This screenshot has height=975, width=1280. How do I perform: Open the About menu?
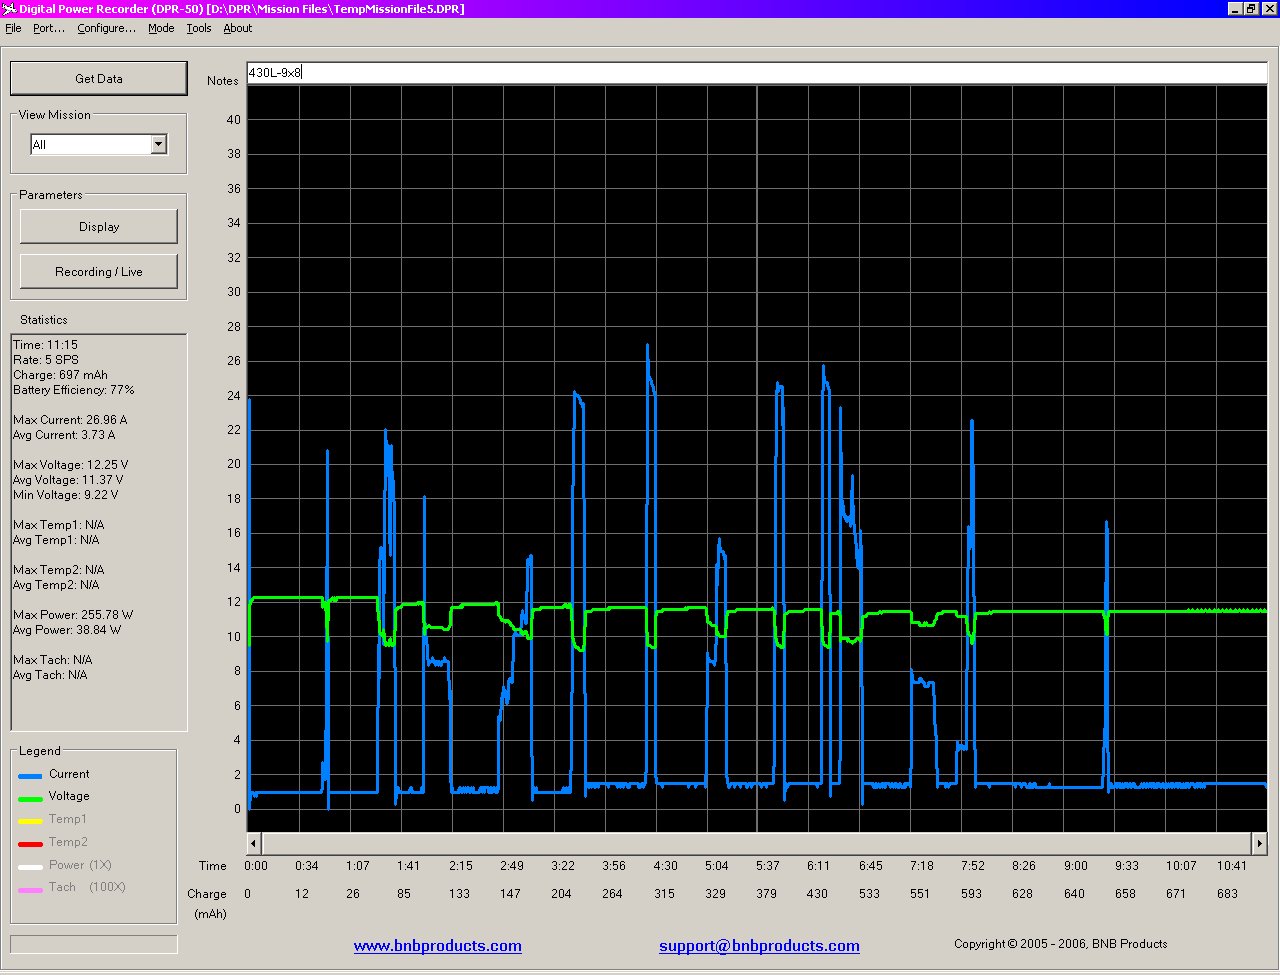(x=238, y=28)
